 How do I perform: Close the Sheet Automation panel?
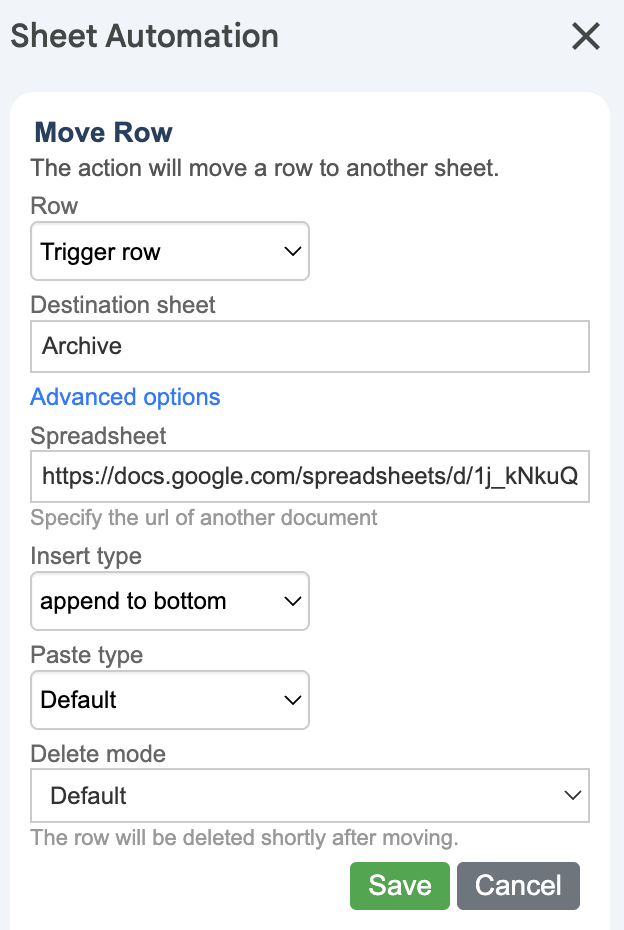point(585,37)
